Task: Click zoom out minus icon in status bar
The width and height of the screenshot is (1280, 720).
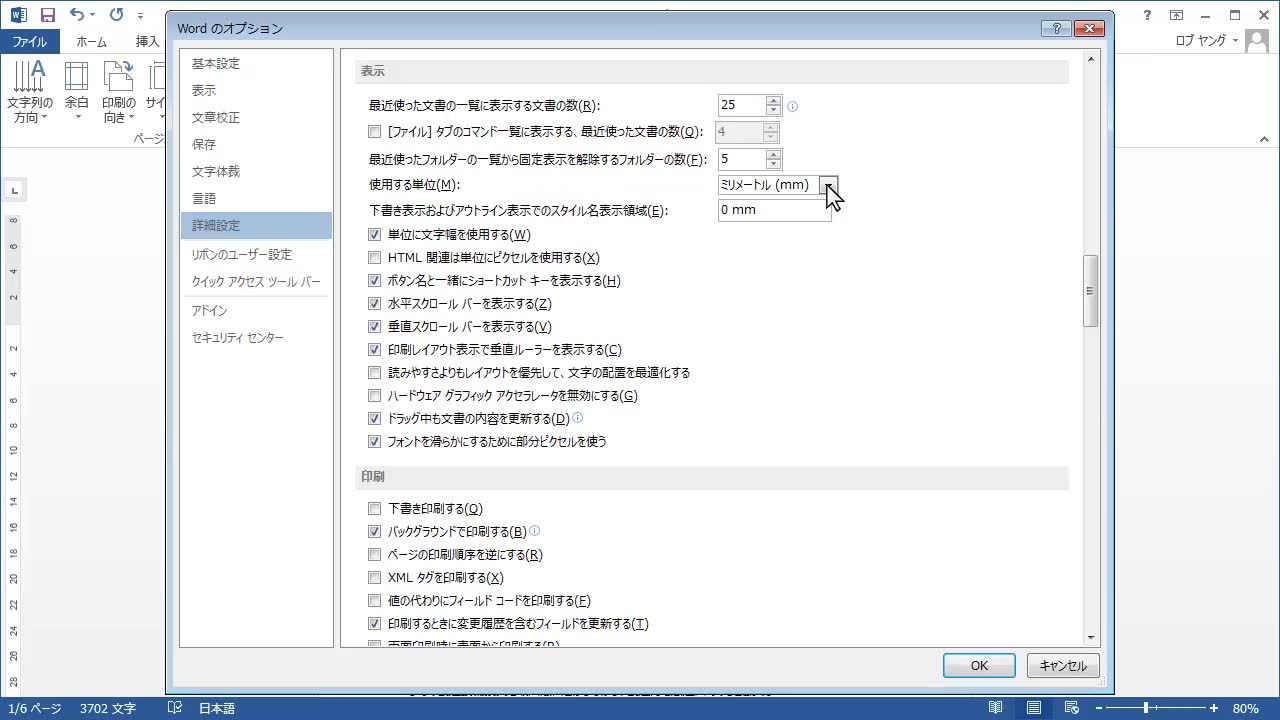Action: [1100, 708]
